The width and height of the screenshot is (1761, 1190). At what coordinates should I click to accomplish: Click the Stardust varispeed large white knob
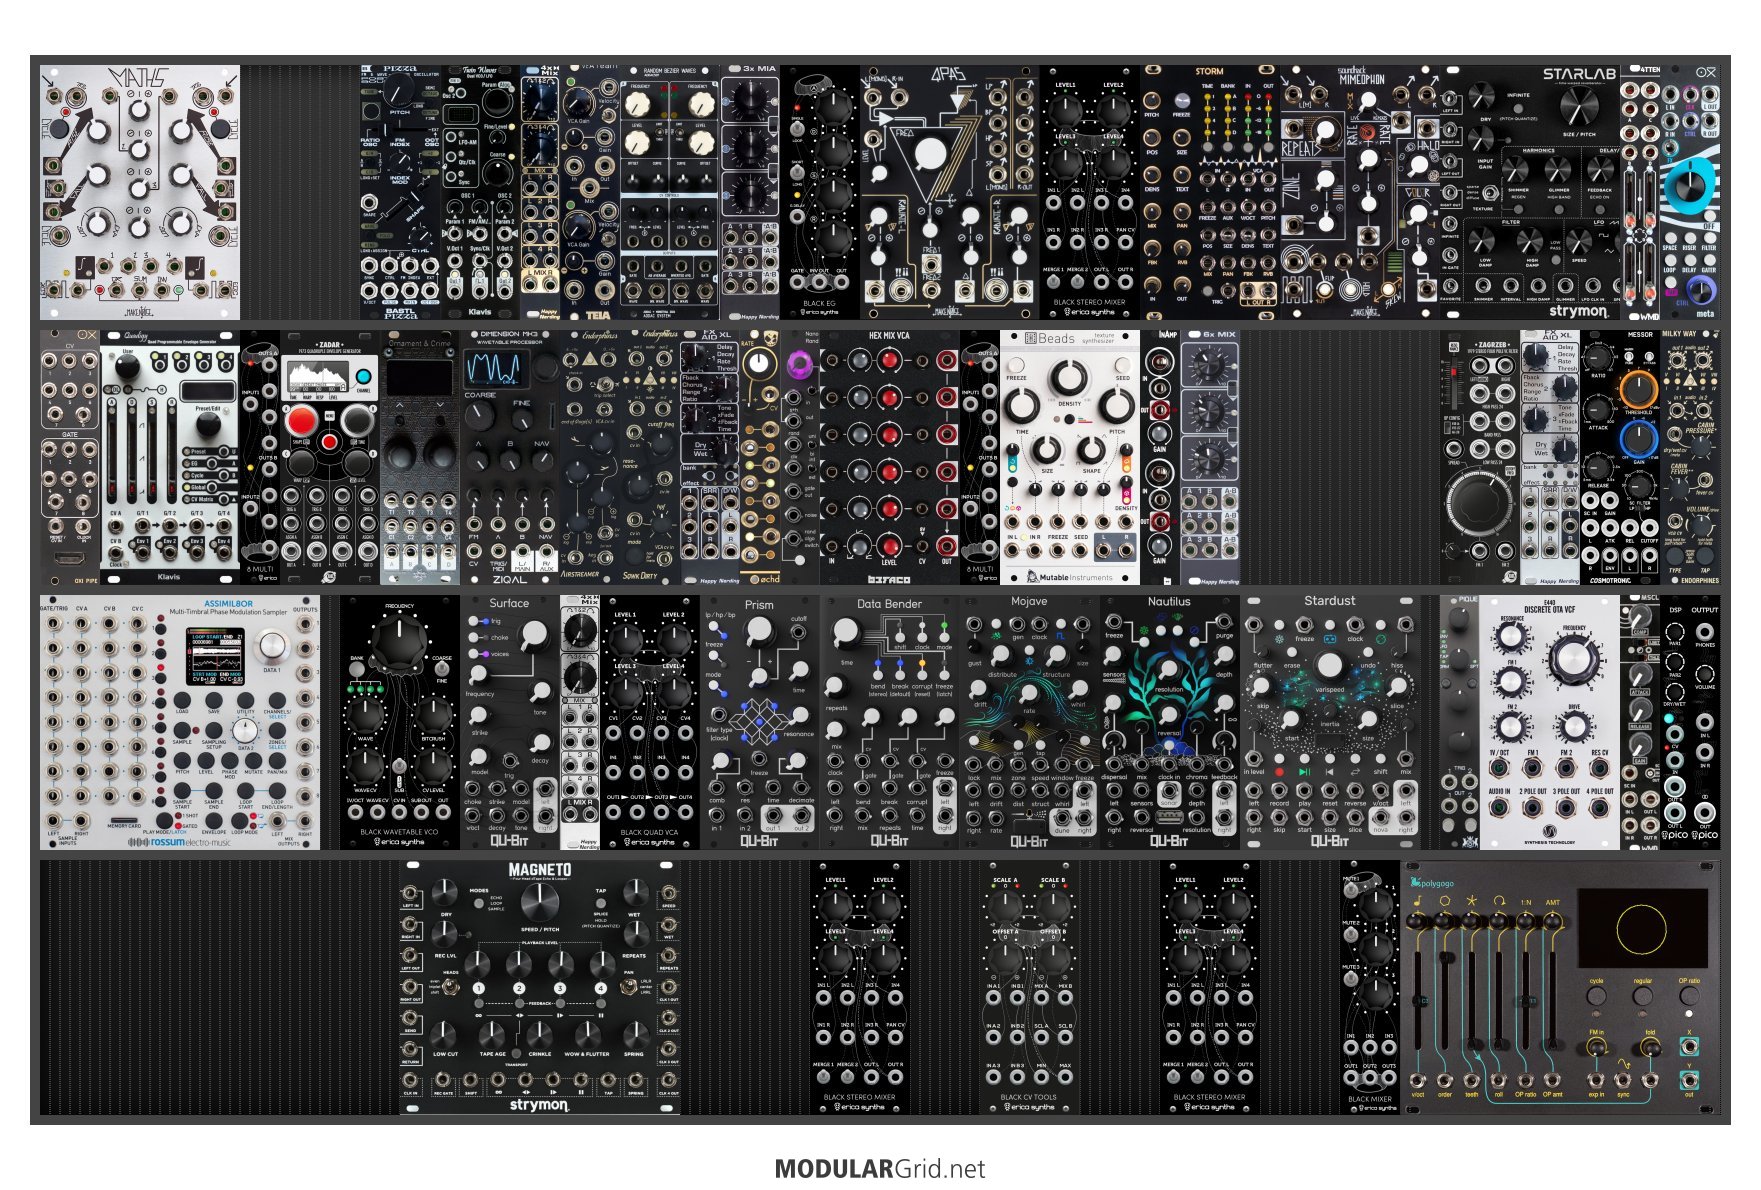[1329, 665]
